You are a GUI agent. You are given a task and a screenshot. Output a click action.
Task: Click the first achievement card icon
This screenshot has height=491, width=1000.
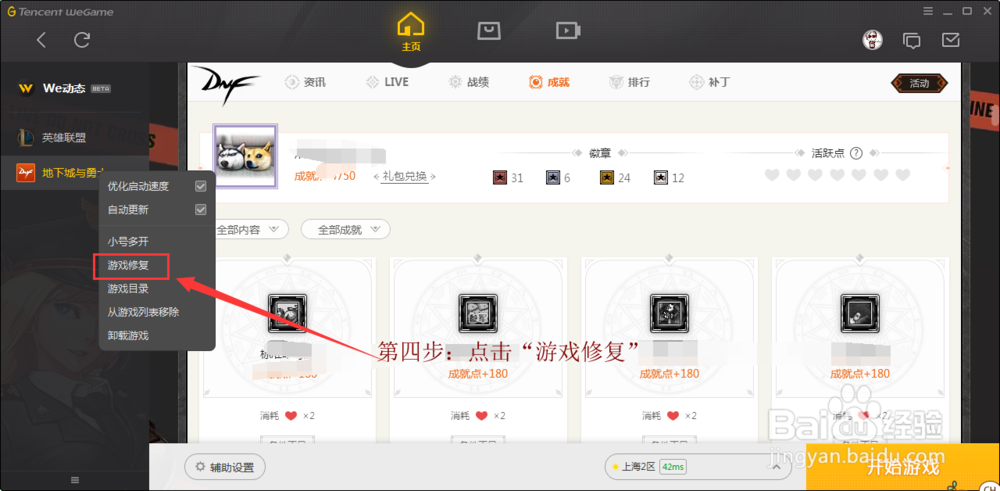tap(288, 313)
